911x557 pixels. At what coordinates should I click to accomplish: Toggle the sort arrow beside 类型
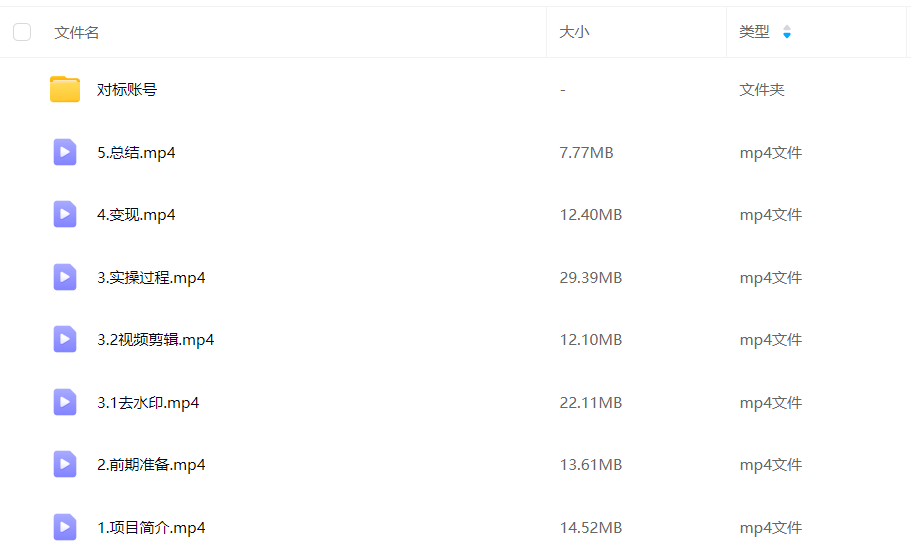click(787, 32)
